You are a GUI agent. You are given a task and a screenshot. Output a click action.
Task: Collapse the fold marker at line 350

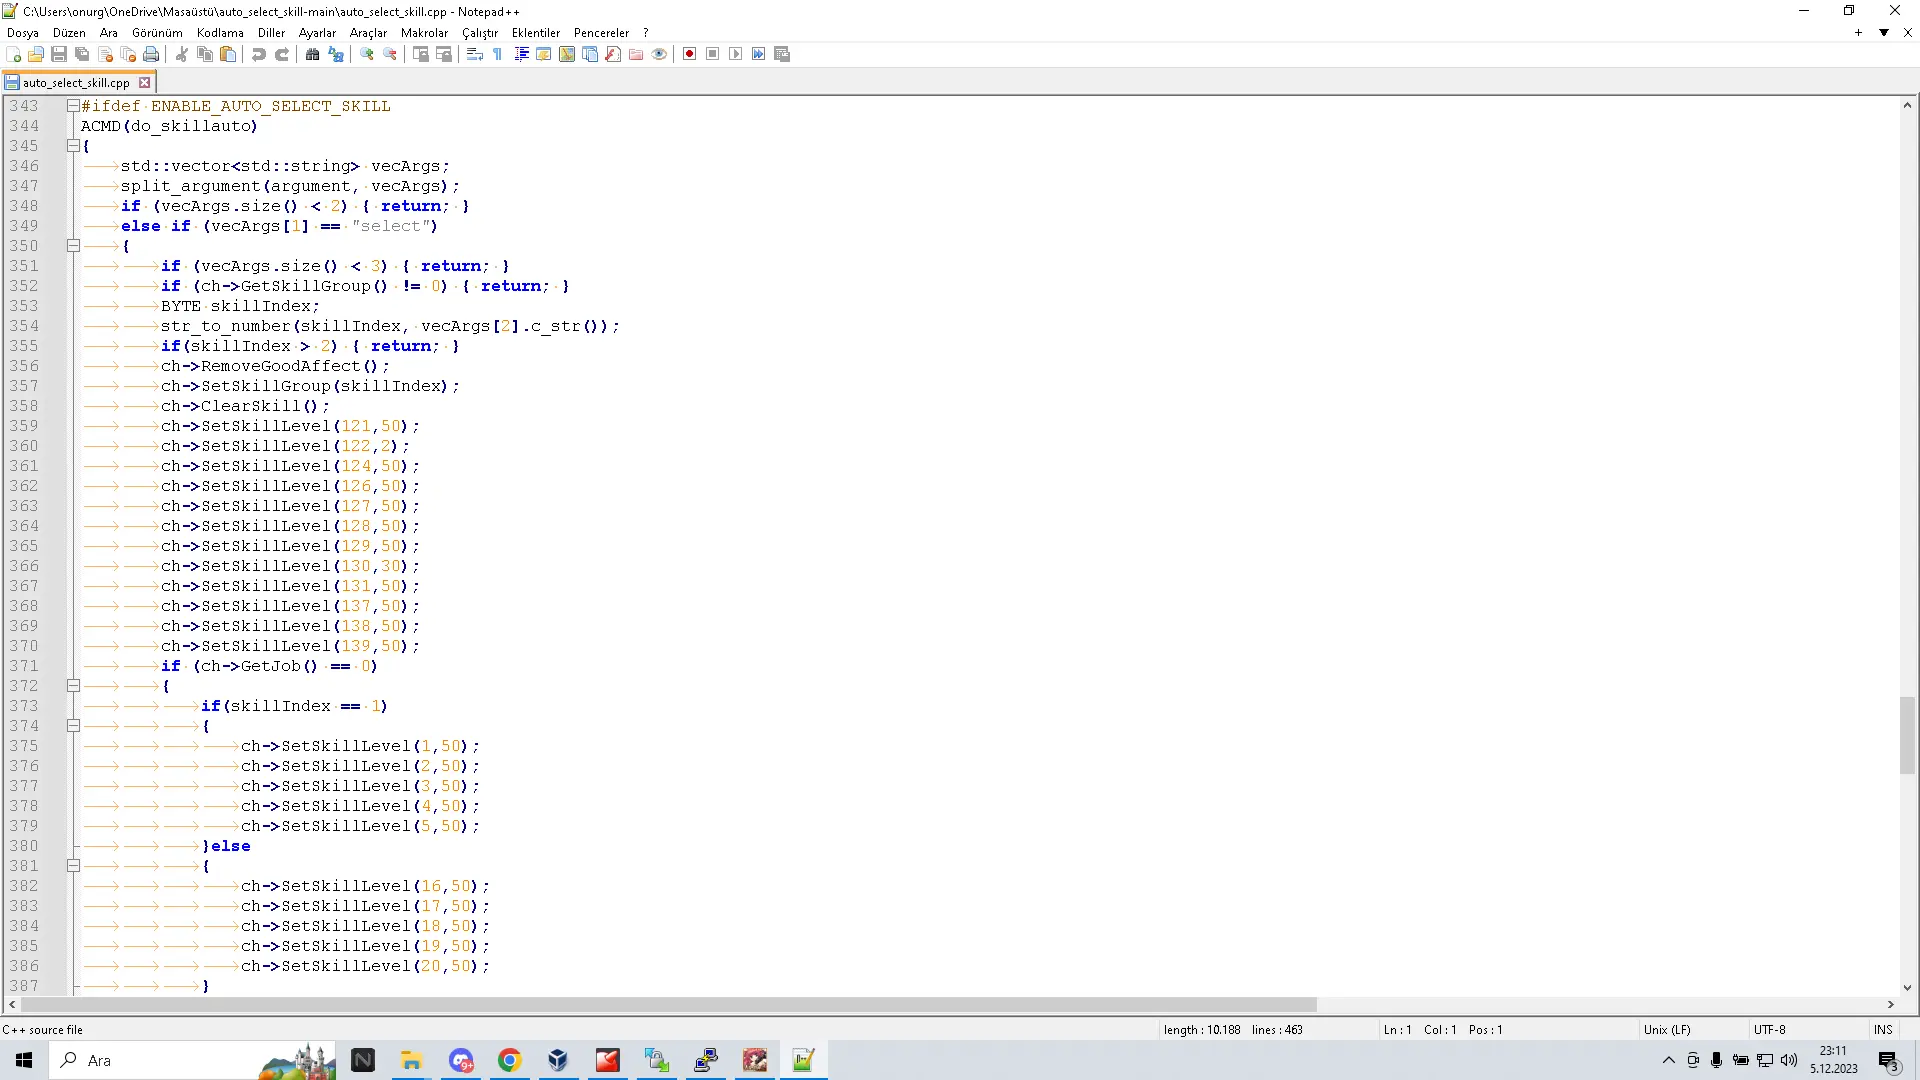pos(73,246)
